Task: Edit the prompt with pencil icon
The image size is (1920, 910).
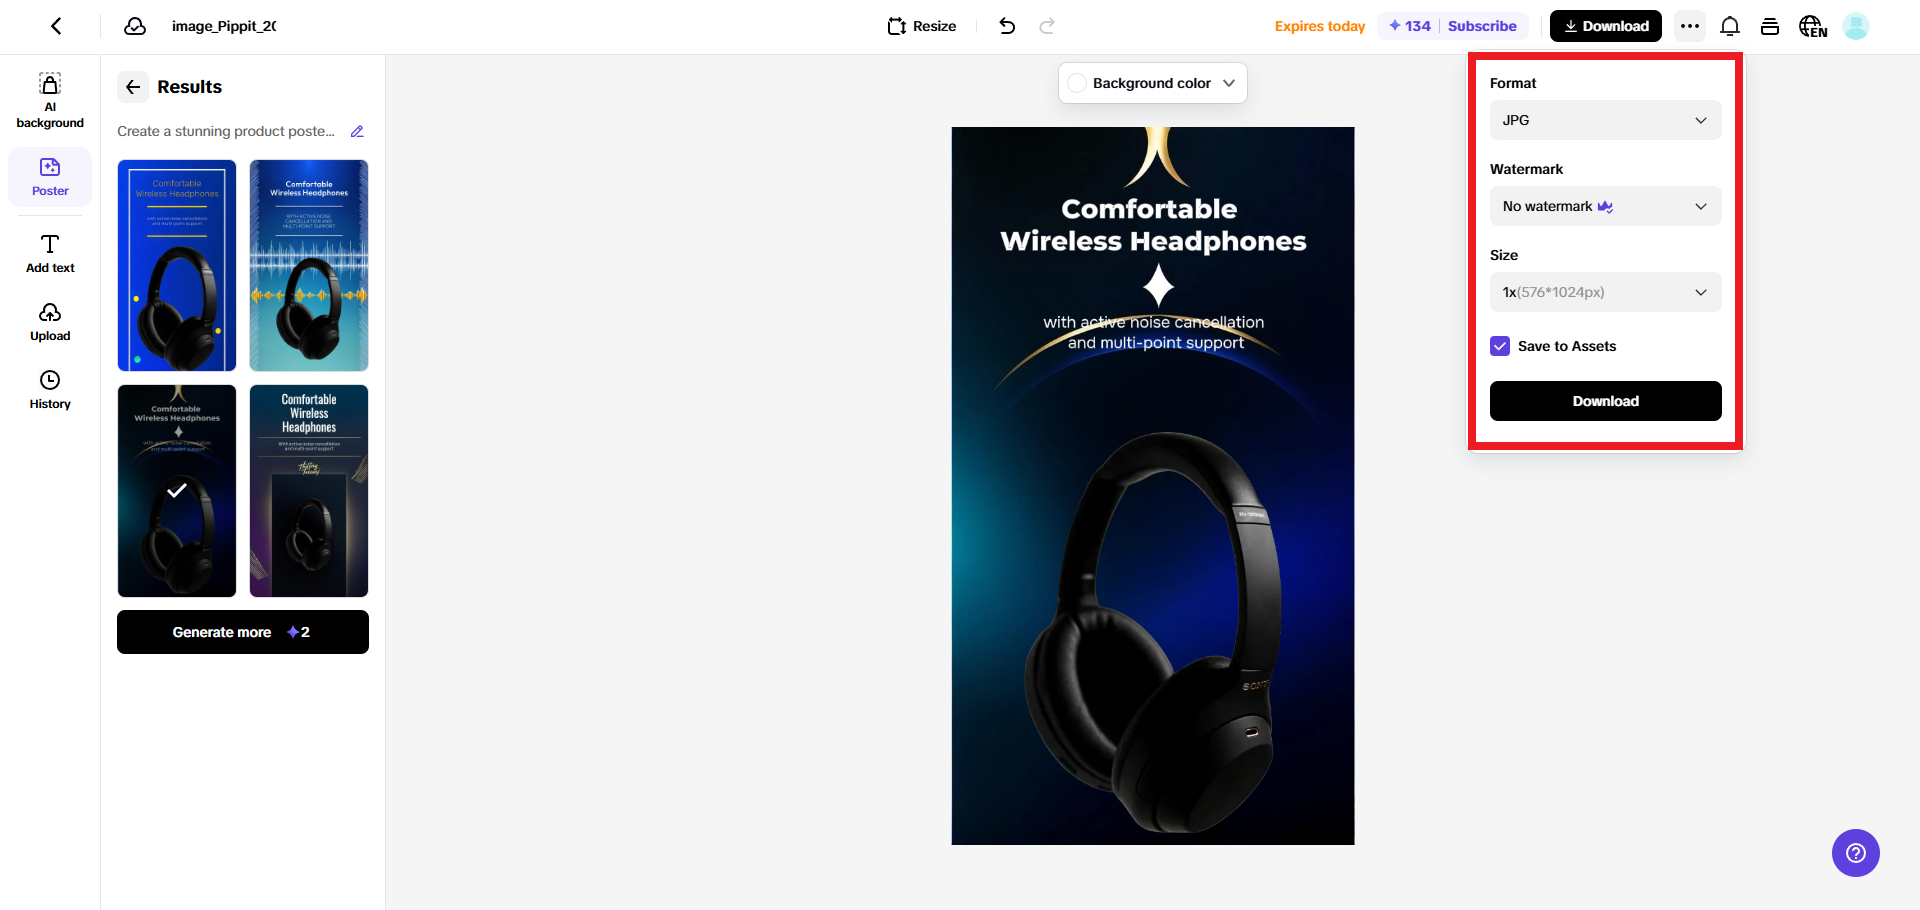Action: coord(357,131)
